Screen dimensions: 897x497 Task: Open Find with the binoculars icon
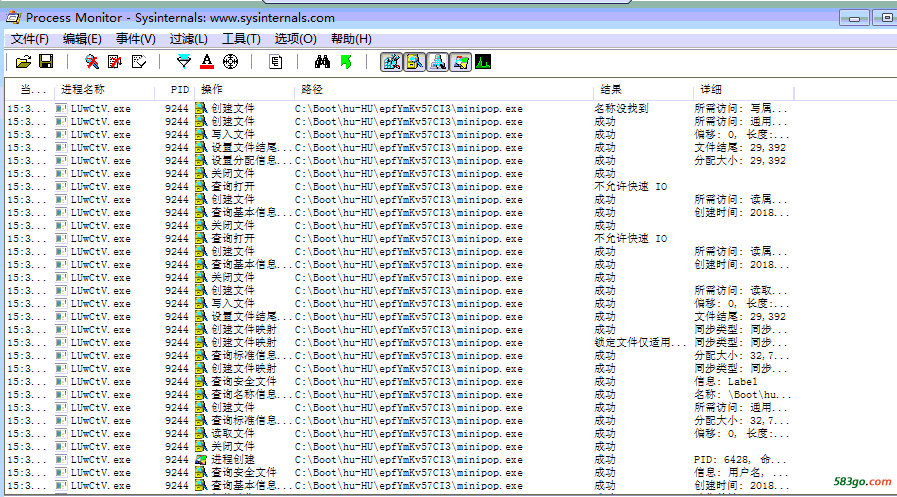click(x=322, y=62)
